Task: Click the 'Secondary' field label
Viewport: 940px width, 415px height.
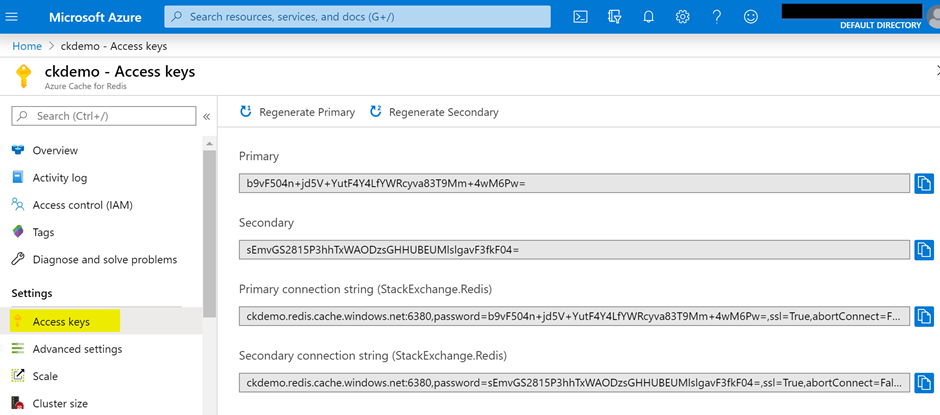Action: point(266,222)
